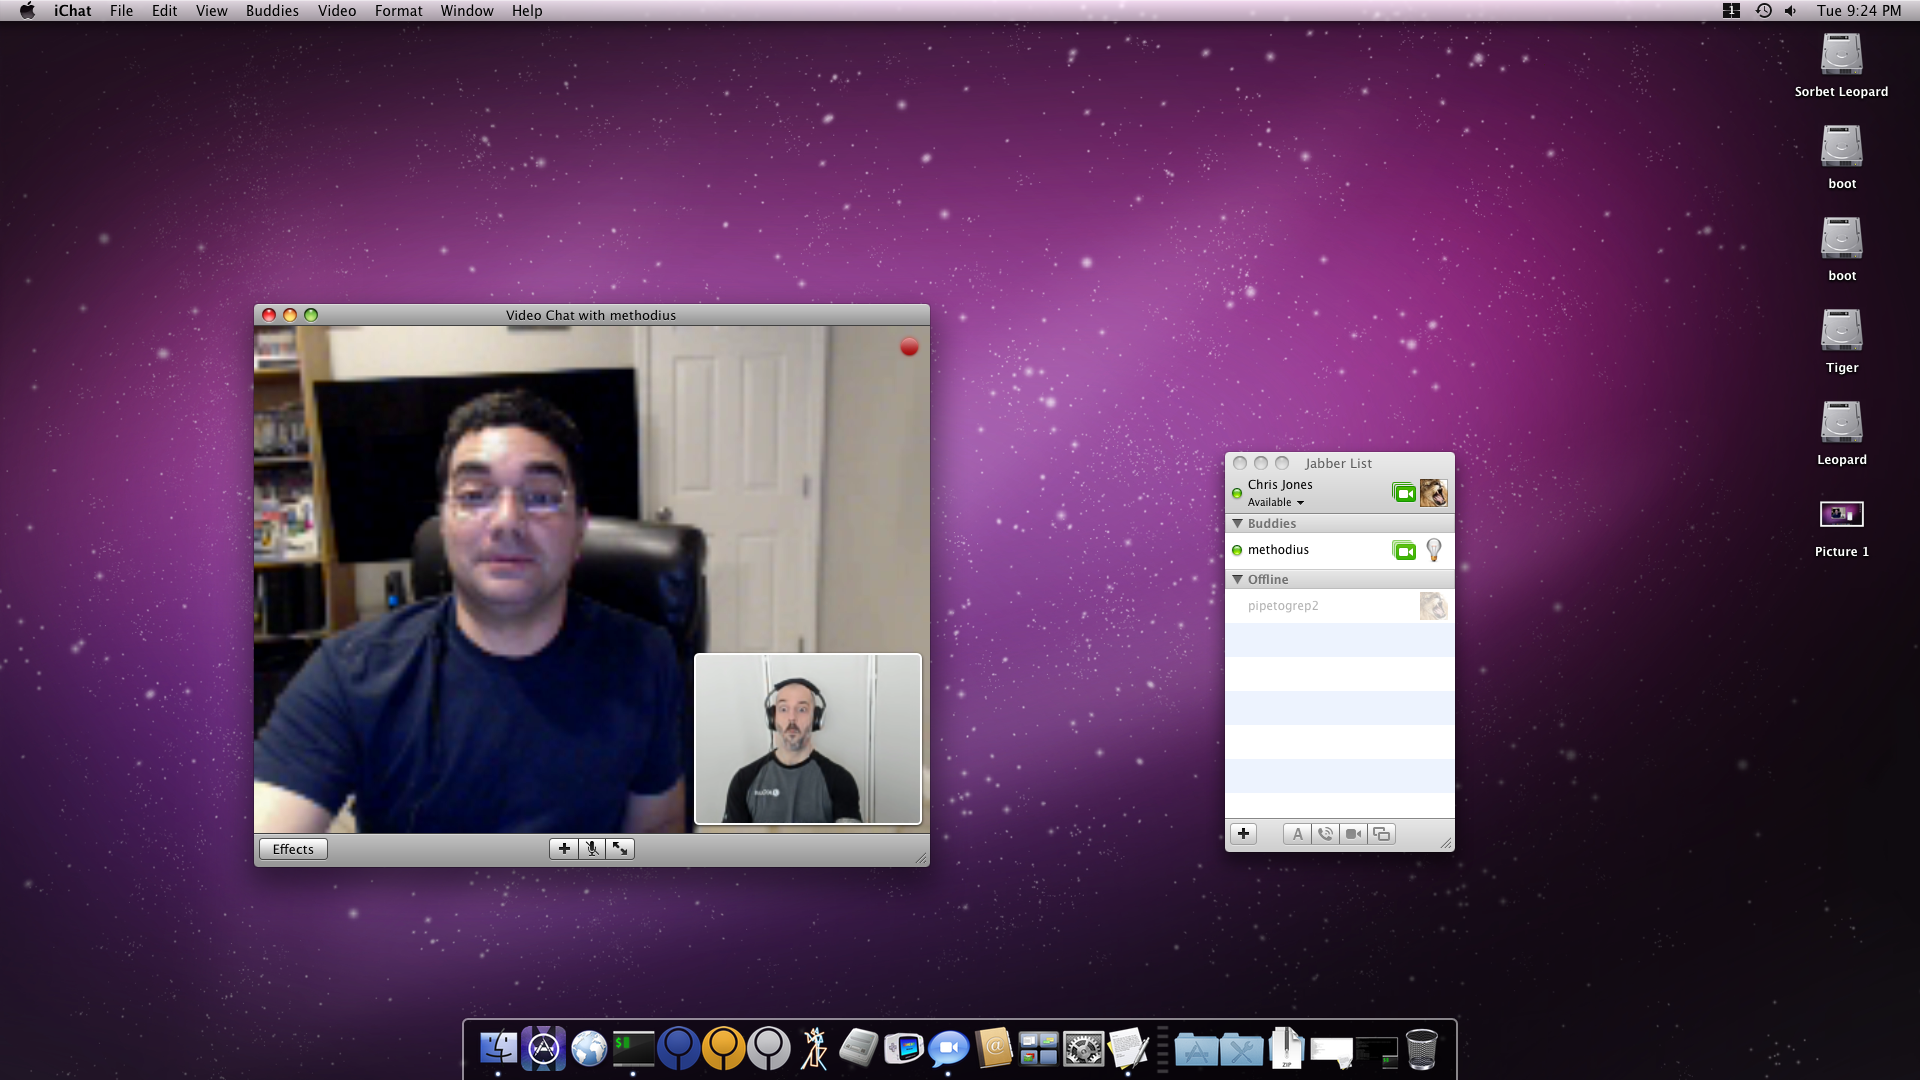Open the Spaces menu bar icon
Screen dimensions: 1920x1080
point(1732,11)
